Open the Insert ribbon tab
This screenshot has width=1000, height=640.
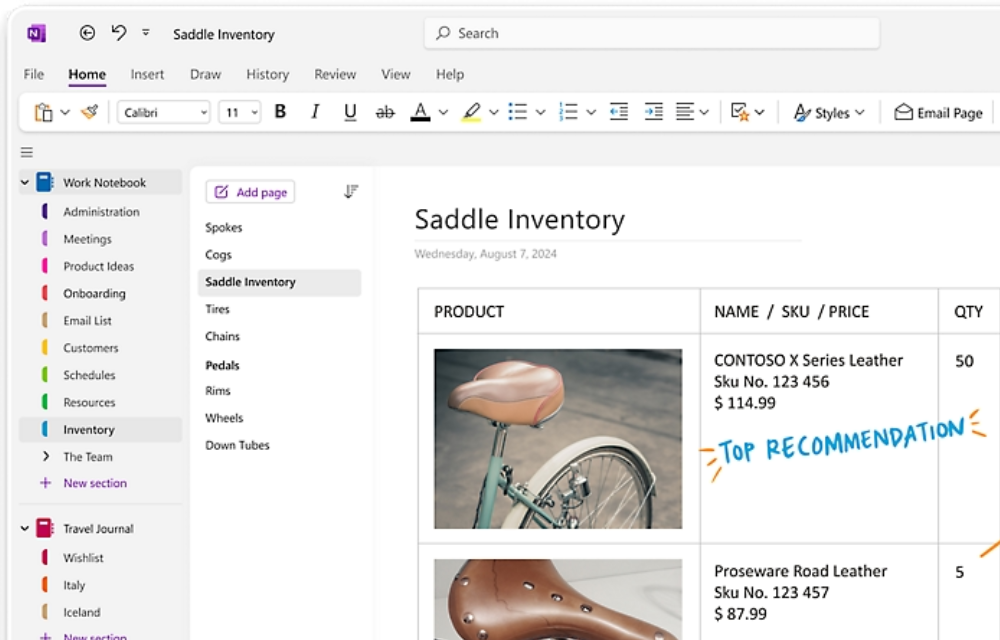click(x=147, y=74)
